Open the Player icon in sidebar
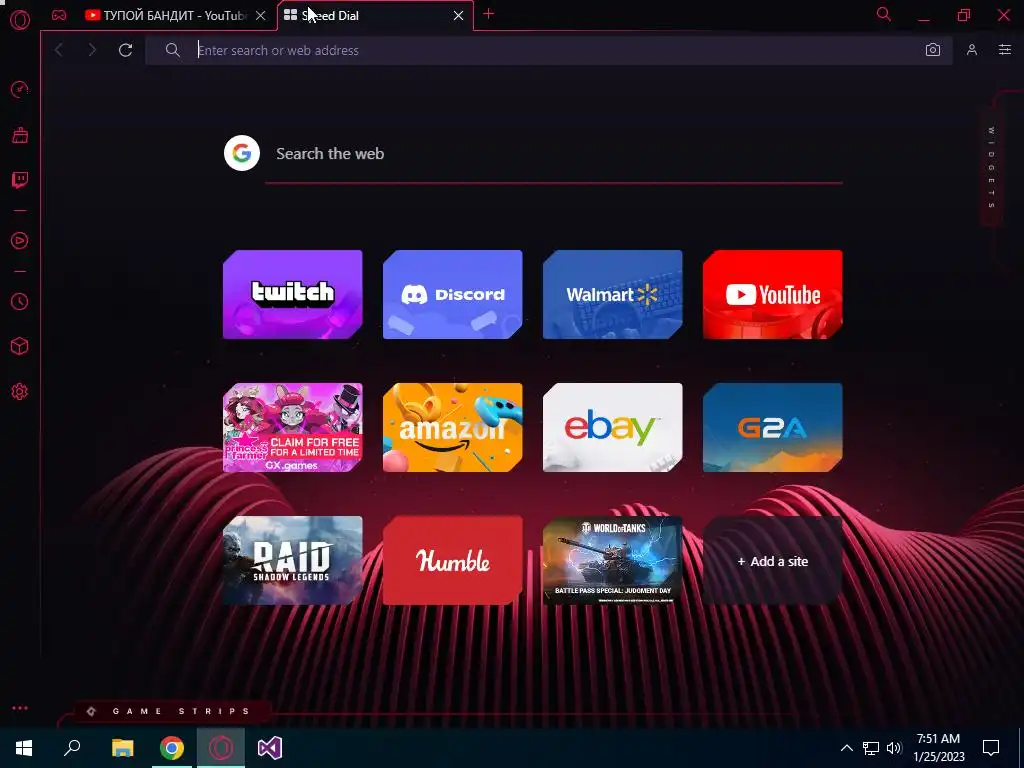Viewport: 1024px width, 768px height. tap(20, 240)
